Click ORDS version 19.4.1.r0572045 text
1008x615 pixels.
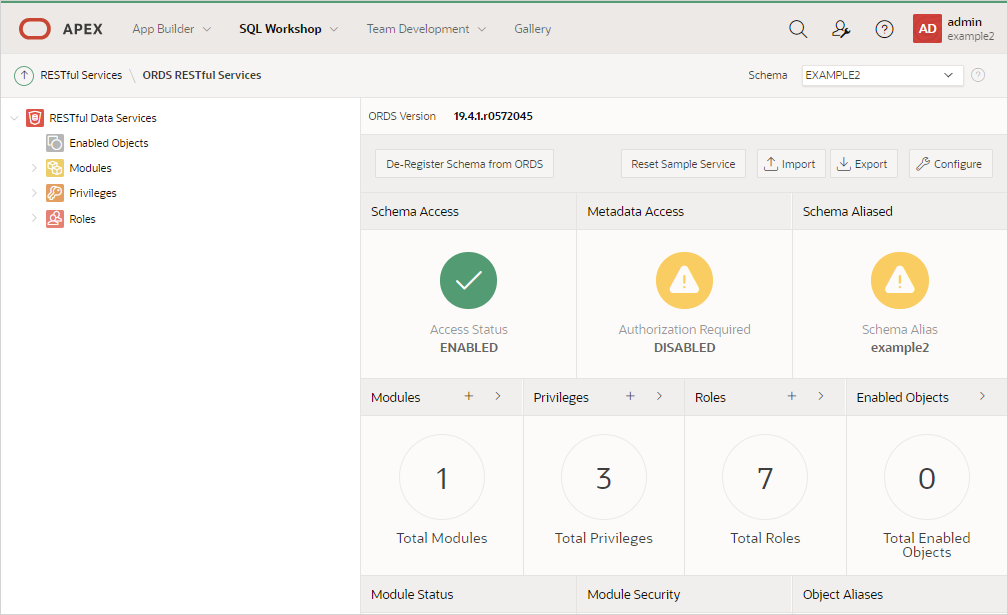pyautogui.click(x=493, y=116)
